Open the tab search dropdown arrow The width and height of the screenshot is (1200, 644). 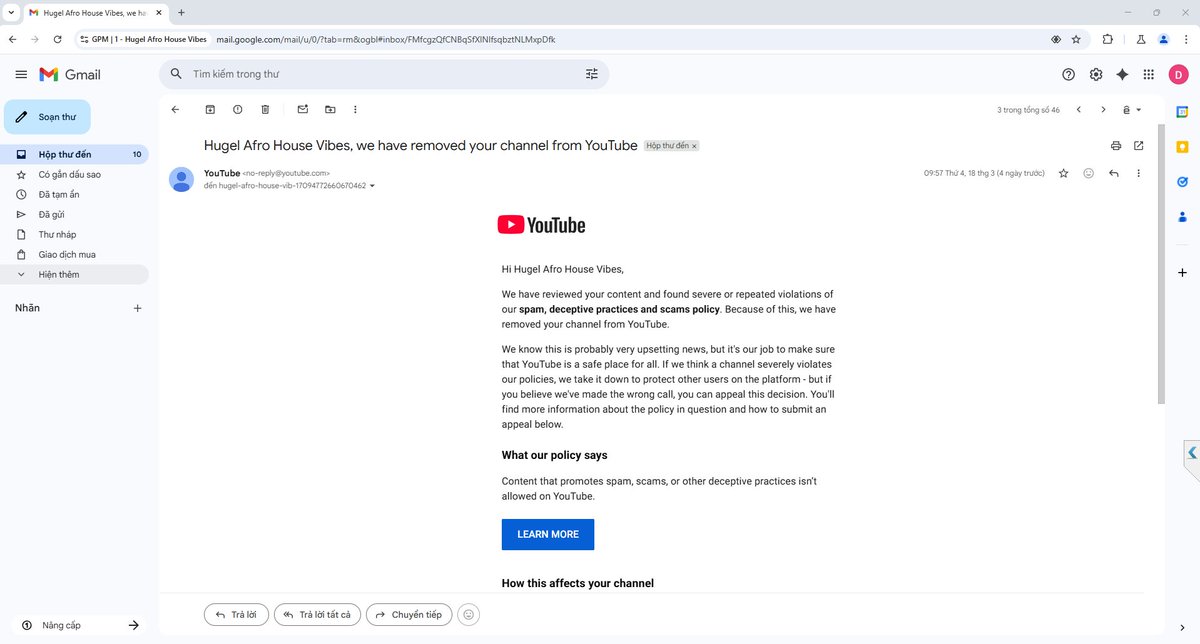9,12
